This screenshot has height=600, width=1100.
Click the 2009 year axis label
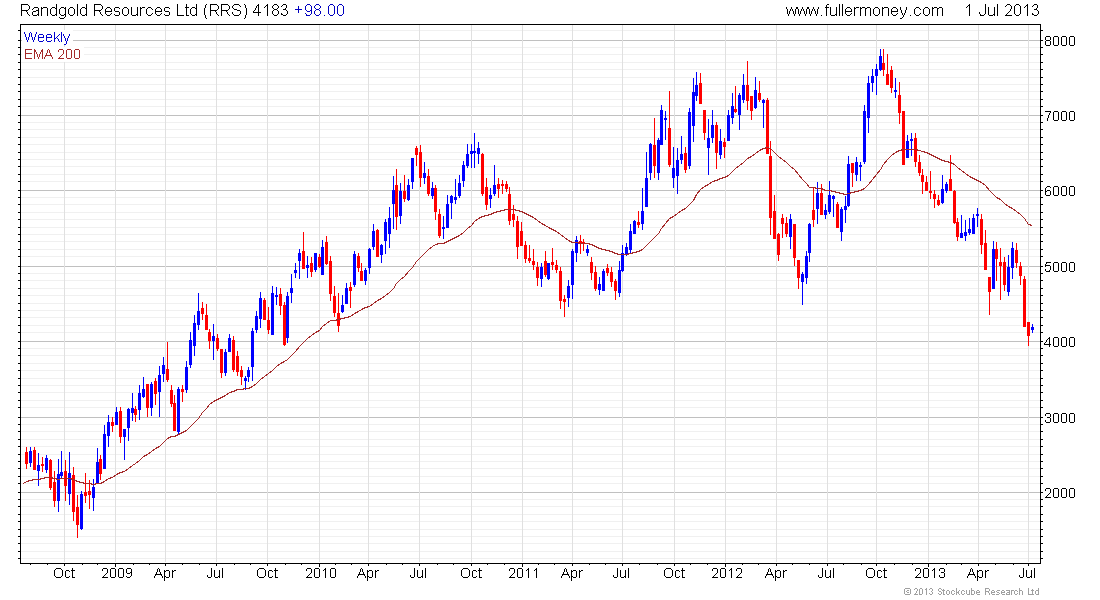coord(116,573)
